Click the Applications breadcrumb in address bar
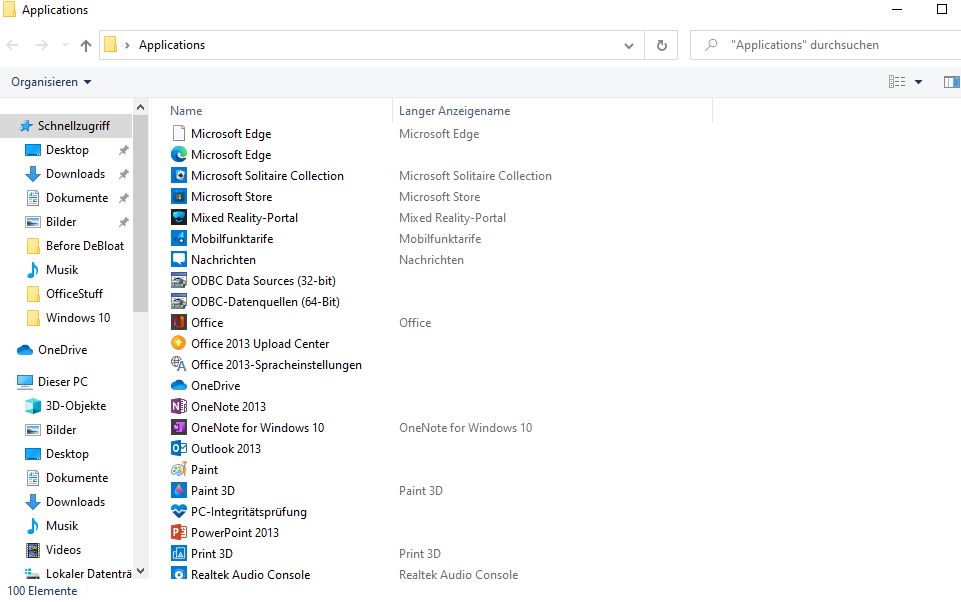 point(172,45)
